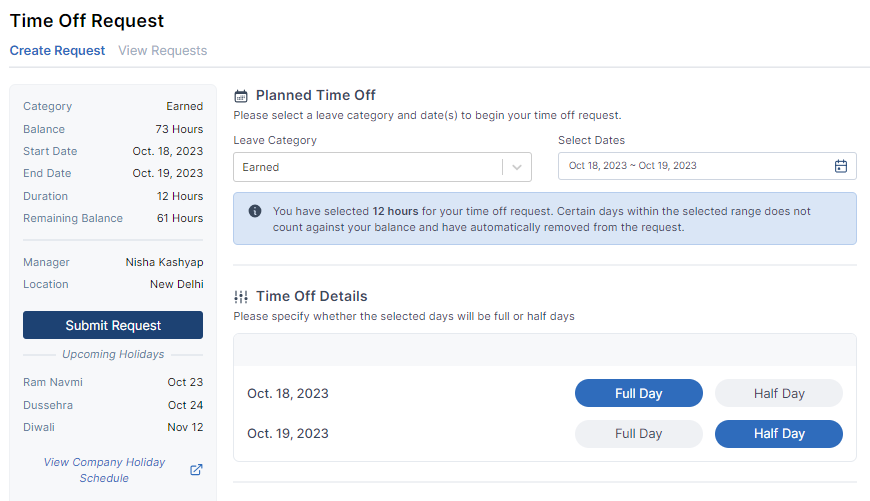Click the Planned Time Off calendar icon

tap(241, 96)
